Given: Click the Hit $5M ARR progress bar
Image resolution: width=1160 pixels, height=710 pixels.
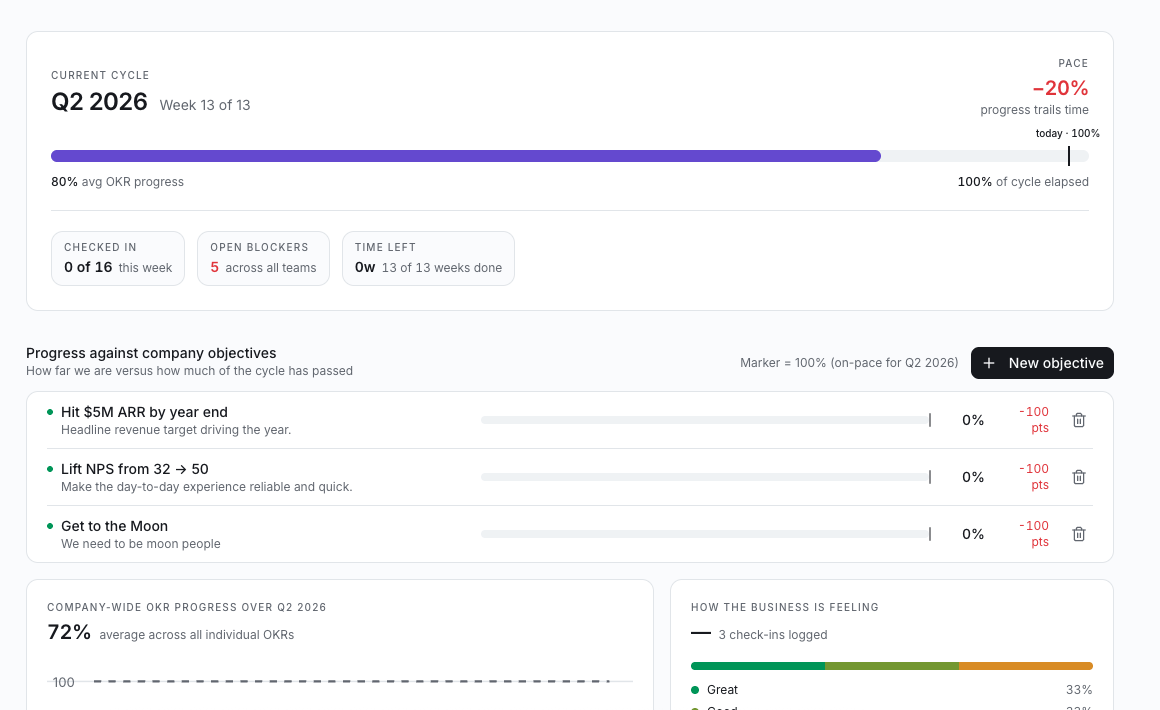Looking at the screenshot, I should [x=706, y=420].
